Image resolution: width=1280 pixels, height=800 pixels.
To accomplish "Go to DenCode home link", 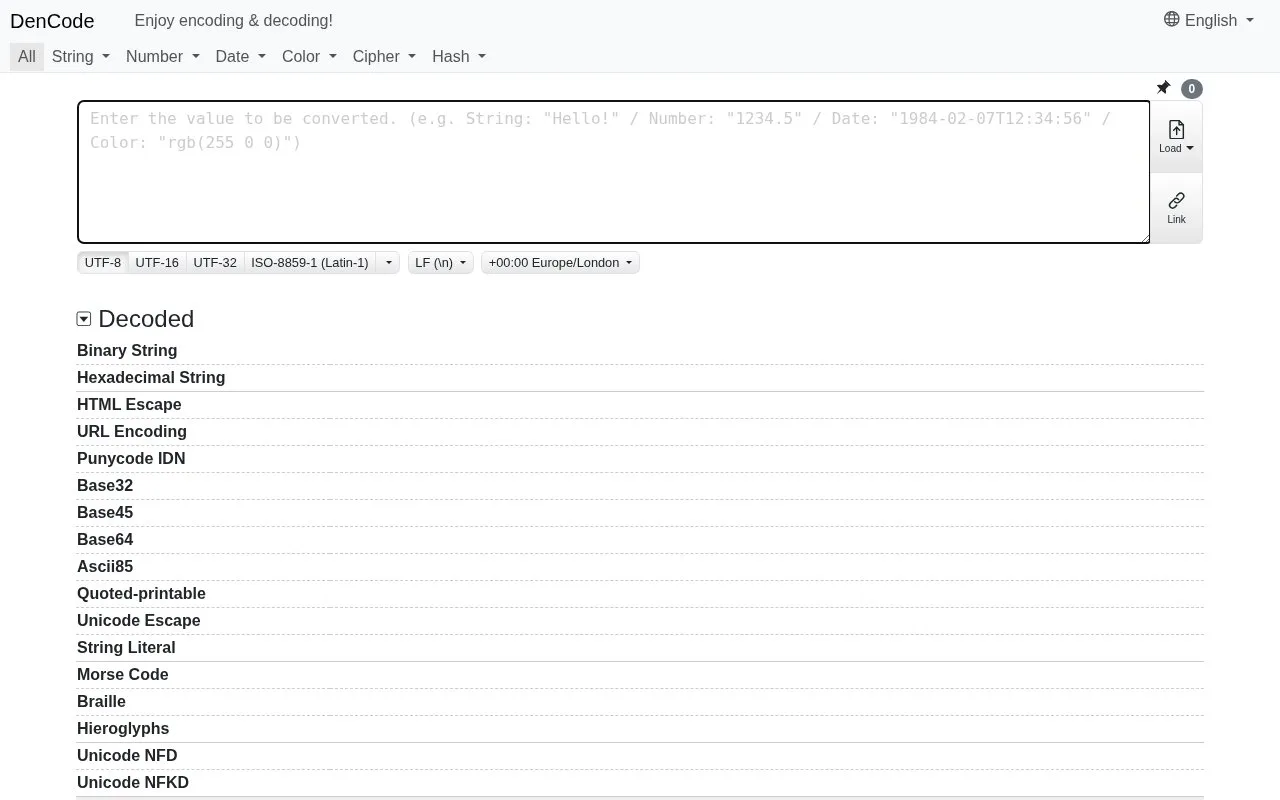I will pyautogui.click(x=52, y=21).
